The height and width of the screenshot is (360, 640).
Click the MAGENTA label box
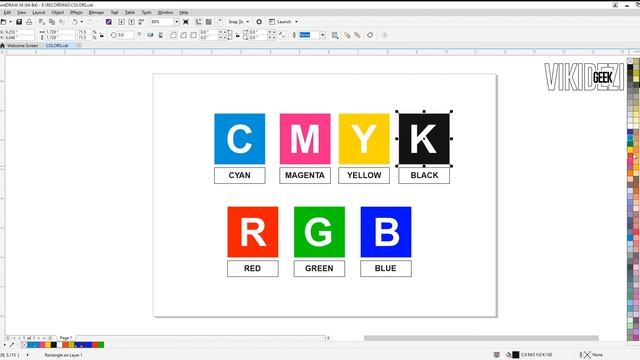pyautogui.click(x=305, y=176)
